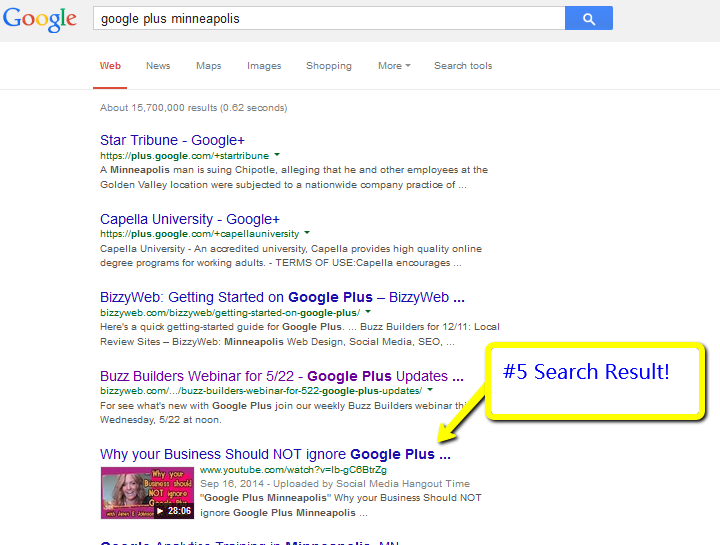
Task: Open the 'Capella University - Google+' result
Action: (190, 219)
